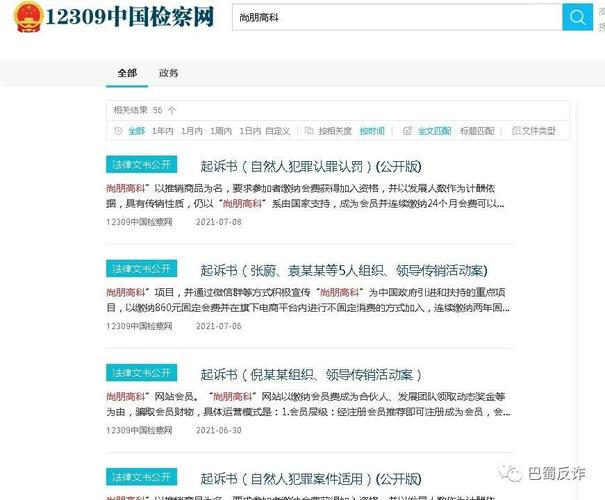Sort results by 按时间

point(372,131)
